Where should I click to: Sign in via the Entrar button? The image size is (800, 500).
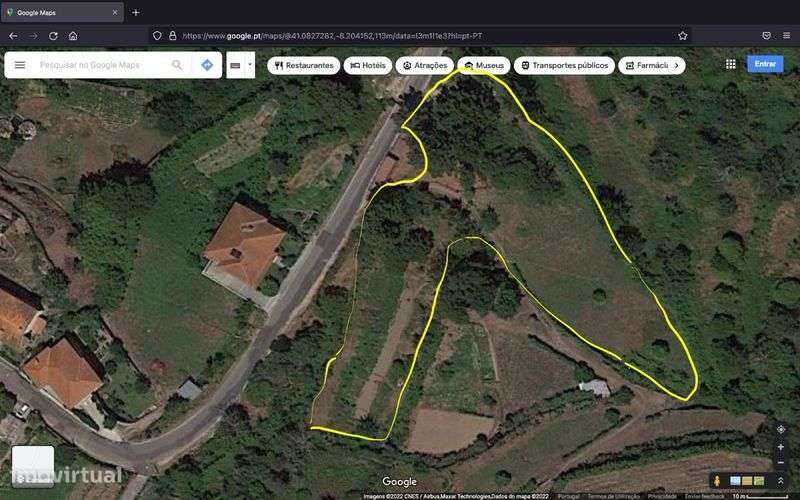pyautogui.click(x=765, y=64)
